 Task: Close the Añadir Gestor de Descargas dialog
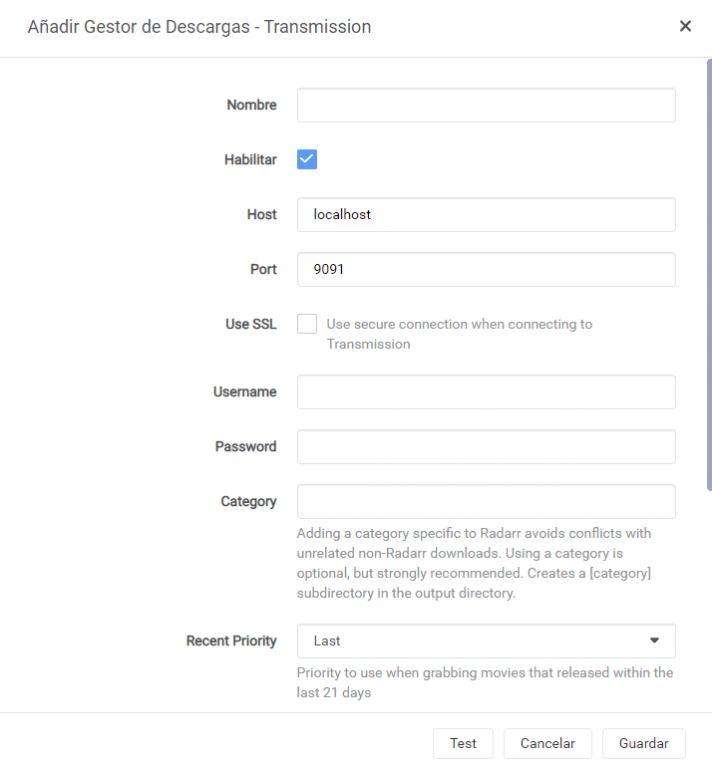[x=685, y=27]
